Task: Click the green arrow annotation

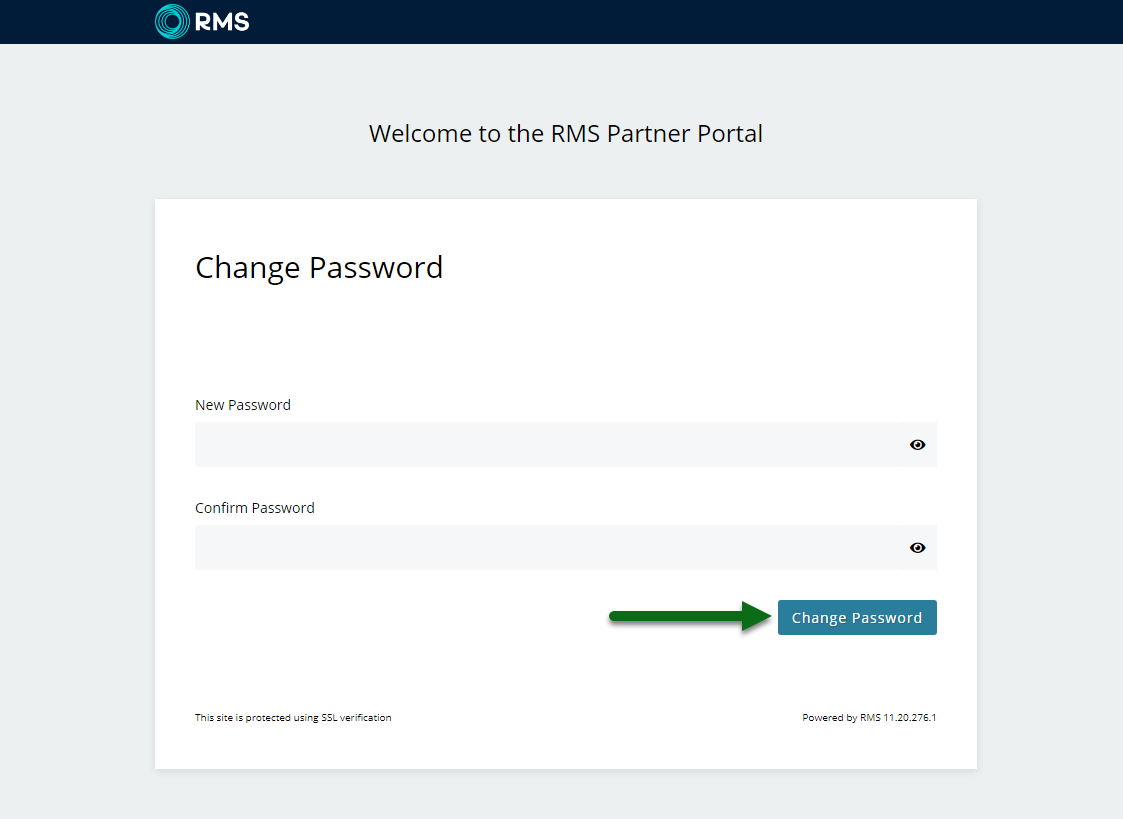Action: point(690,616)
